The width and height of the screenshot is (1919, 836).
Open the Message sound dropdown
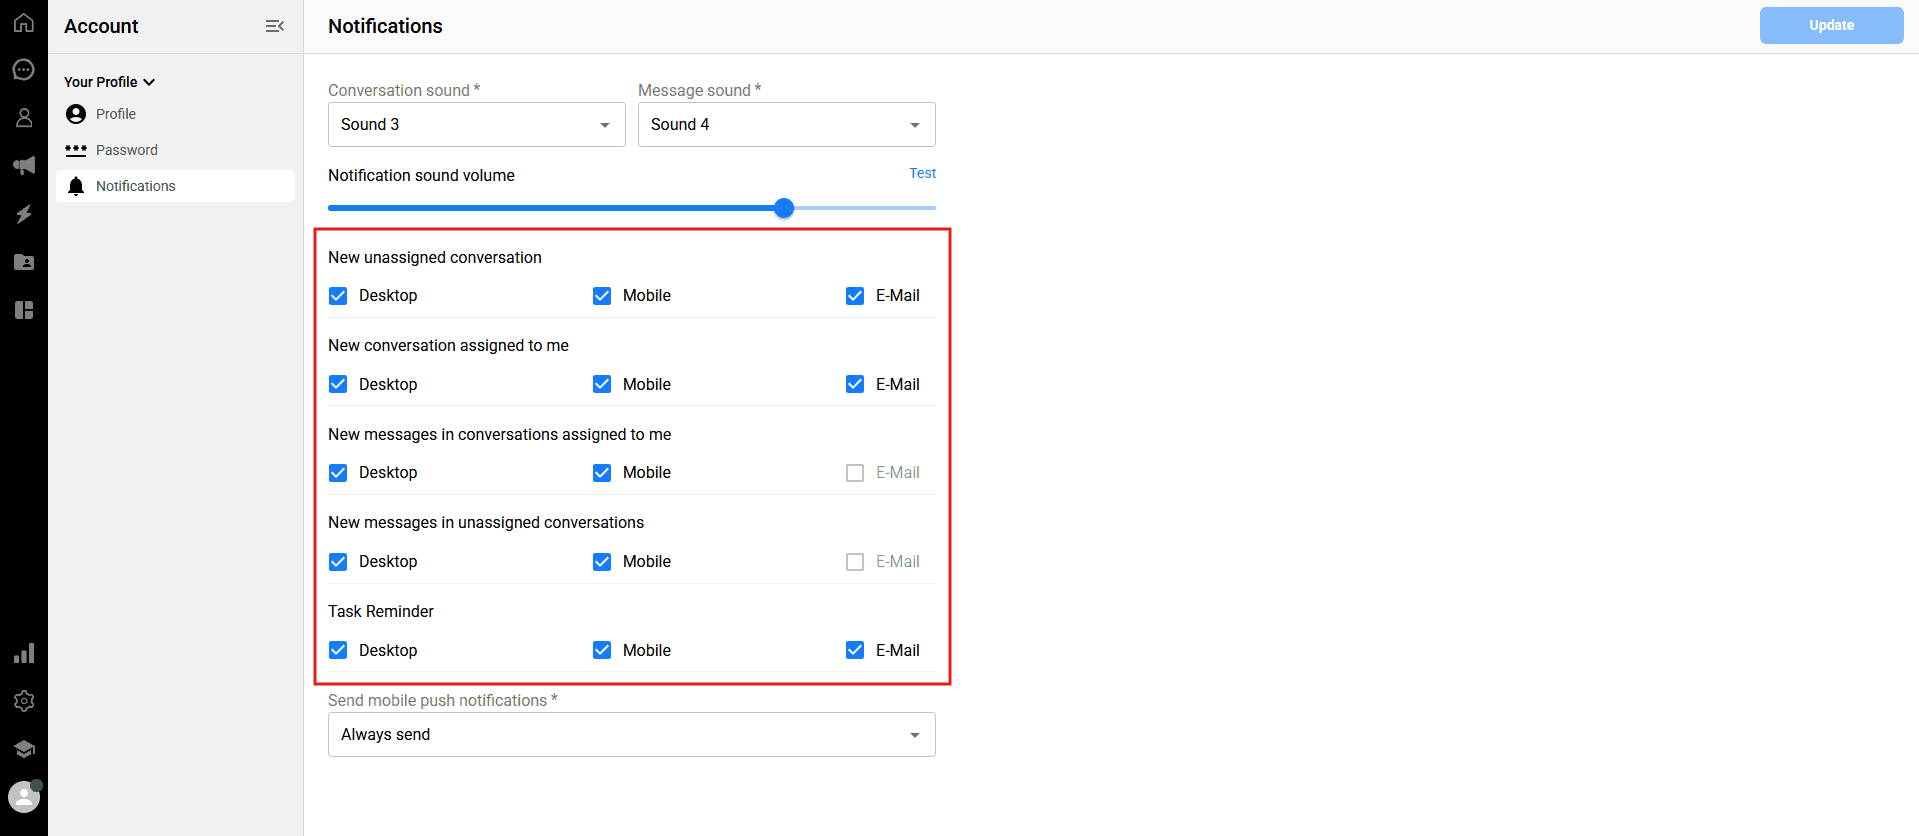tap(787, 124)
